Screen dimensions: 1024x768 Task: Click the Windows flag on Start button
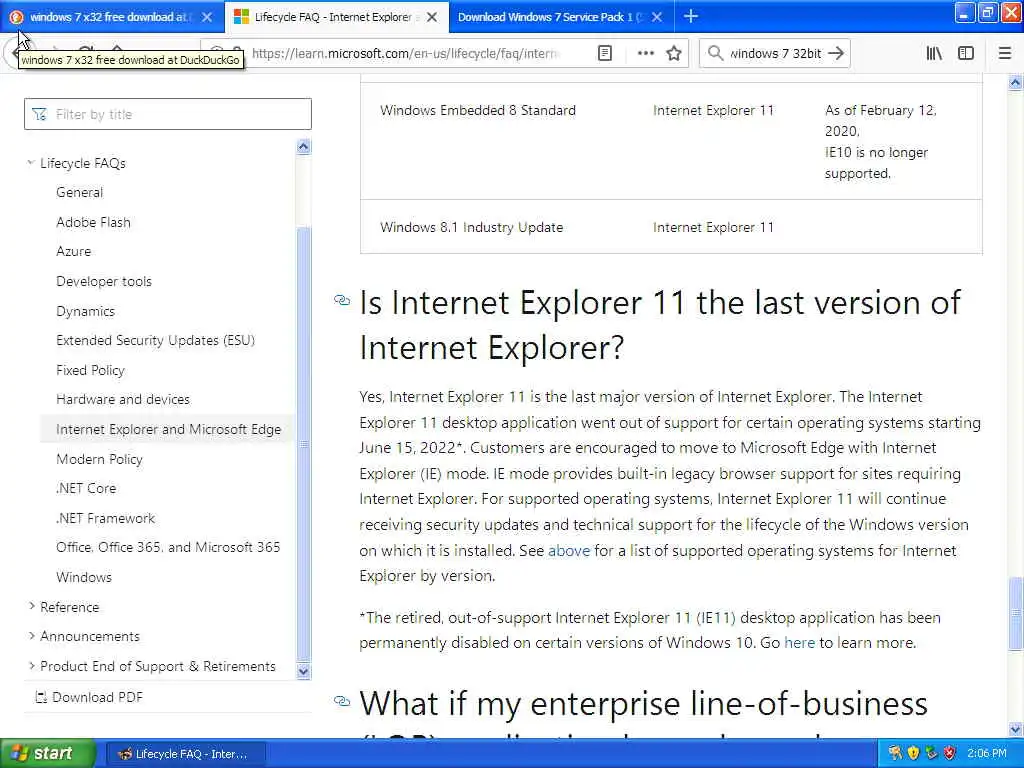19,754
